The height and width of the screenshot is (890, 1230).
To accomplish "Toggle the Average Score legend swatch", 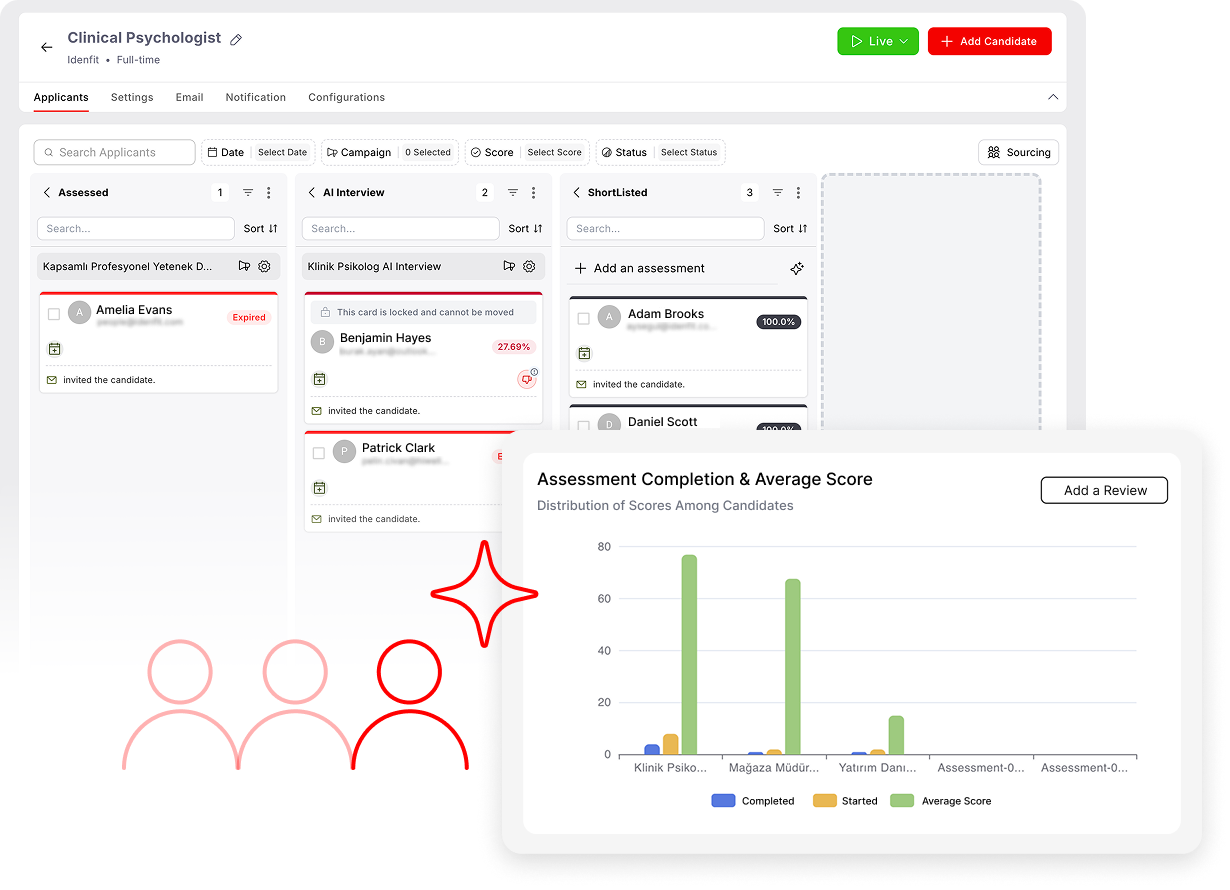I will [902, 801].
